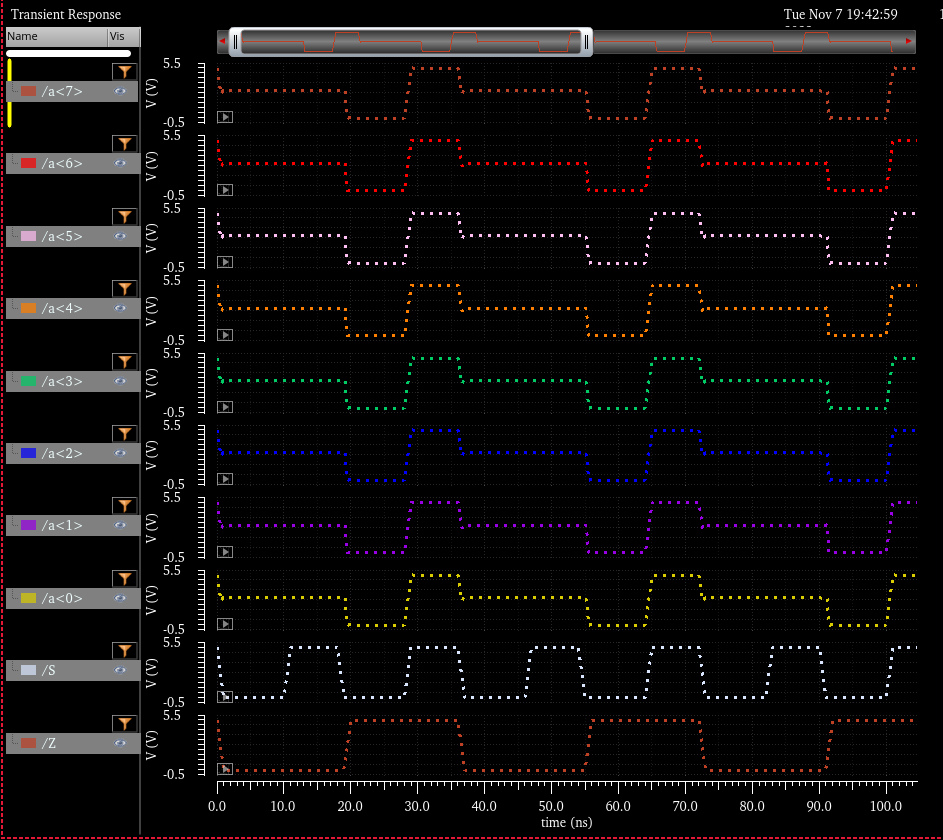Click the left red arrow on the zoom scrollbar

pos(222,41)
